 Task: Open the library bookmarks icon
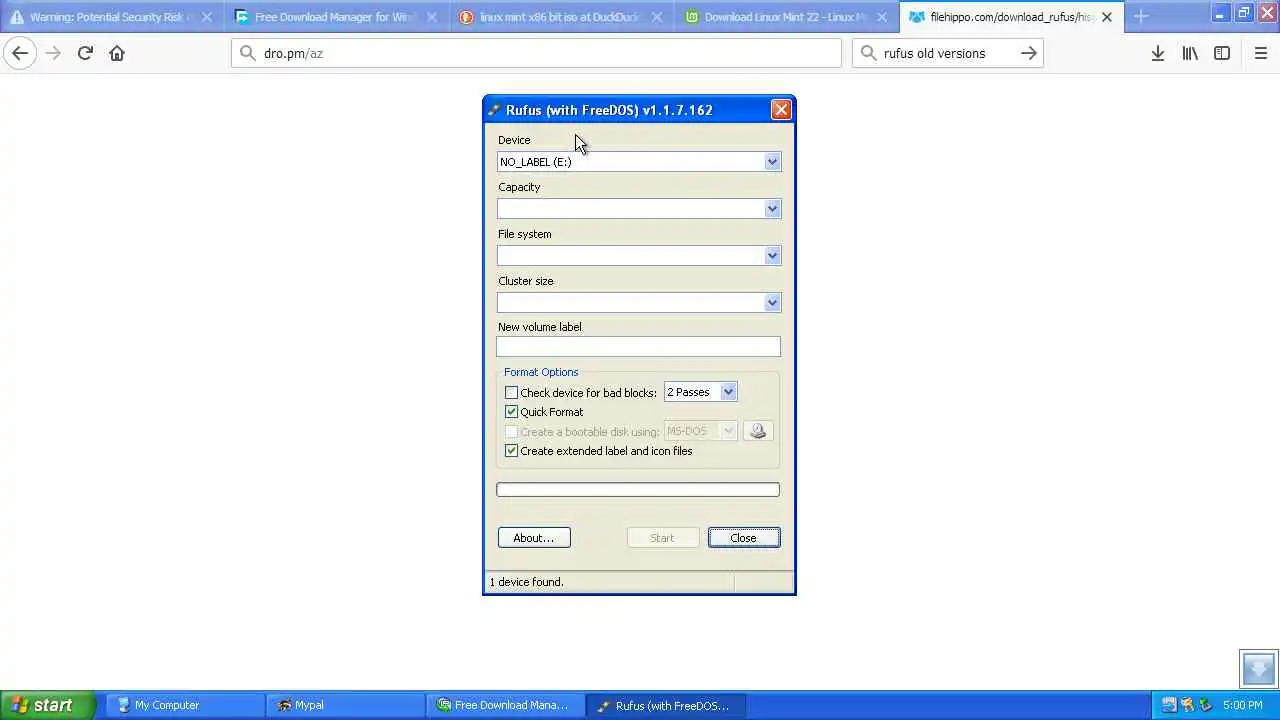(1190, 53)
